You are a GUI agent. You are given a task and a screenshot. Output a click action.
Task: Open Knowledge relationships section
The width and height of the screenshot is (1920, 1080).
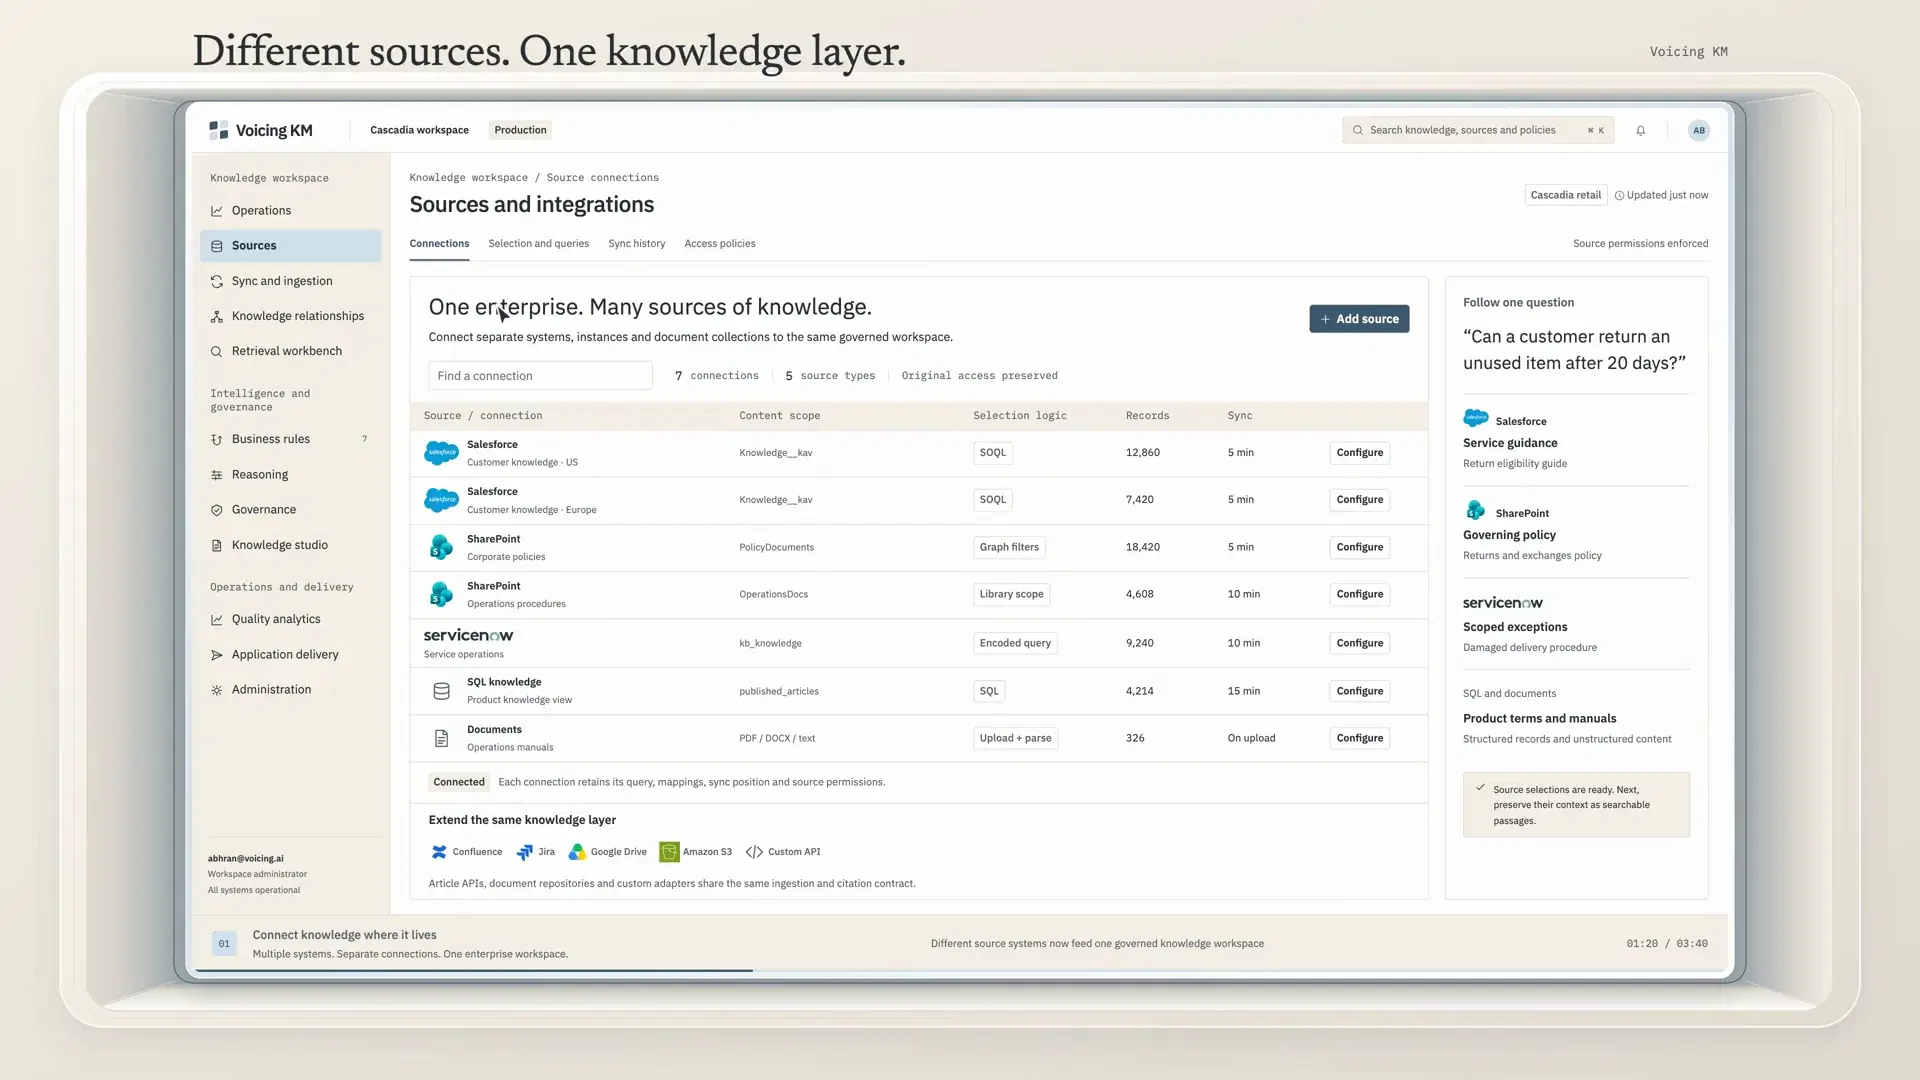290,316
